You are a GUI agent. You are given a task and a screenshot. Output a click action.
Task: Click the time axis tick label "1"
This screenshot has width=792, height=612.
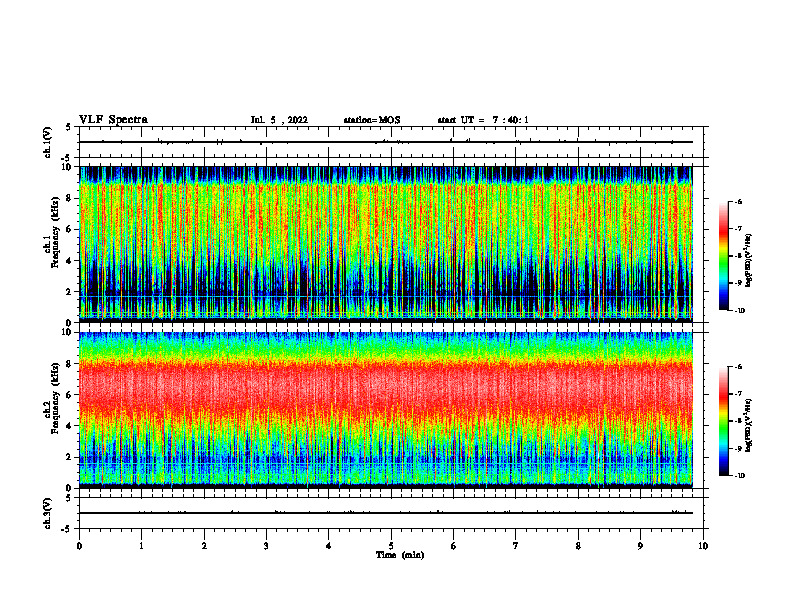pos(141,546)
